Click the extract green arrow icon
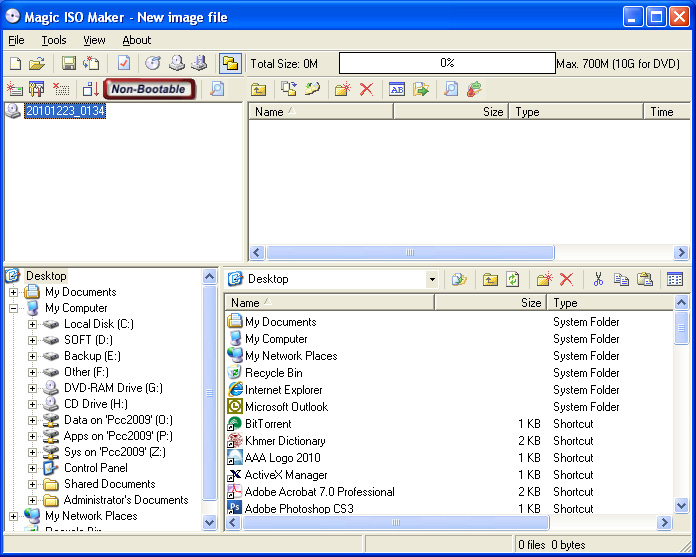Screen dimensions: 696x557 coord(421,89)
